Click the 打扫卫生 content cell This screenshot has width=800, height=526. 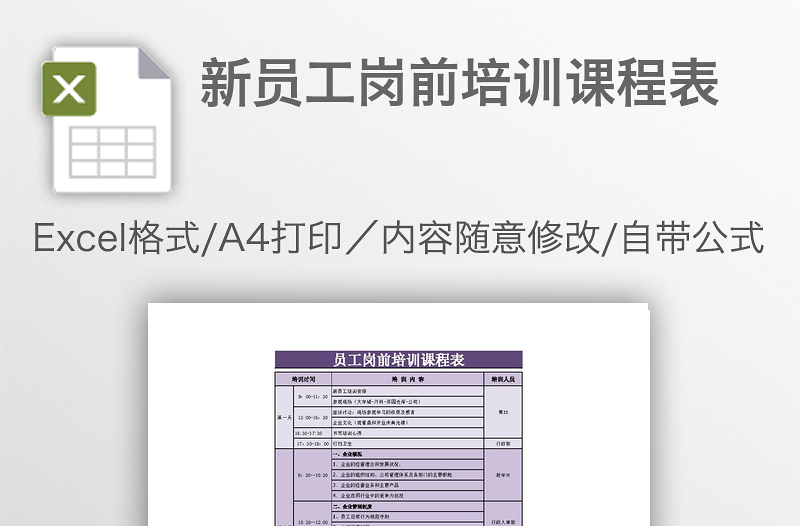coord(407,444)
